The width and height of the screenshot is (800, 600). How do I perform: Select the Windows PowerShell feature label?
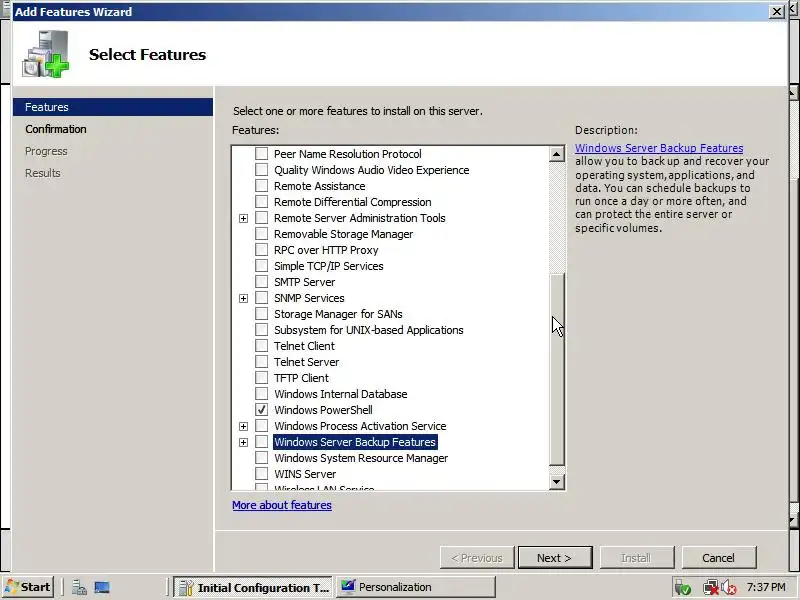(x=323, y=410)
